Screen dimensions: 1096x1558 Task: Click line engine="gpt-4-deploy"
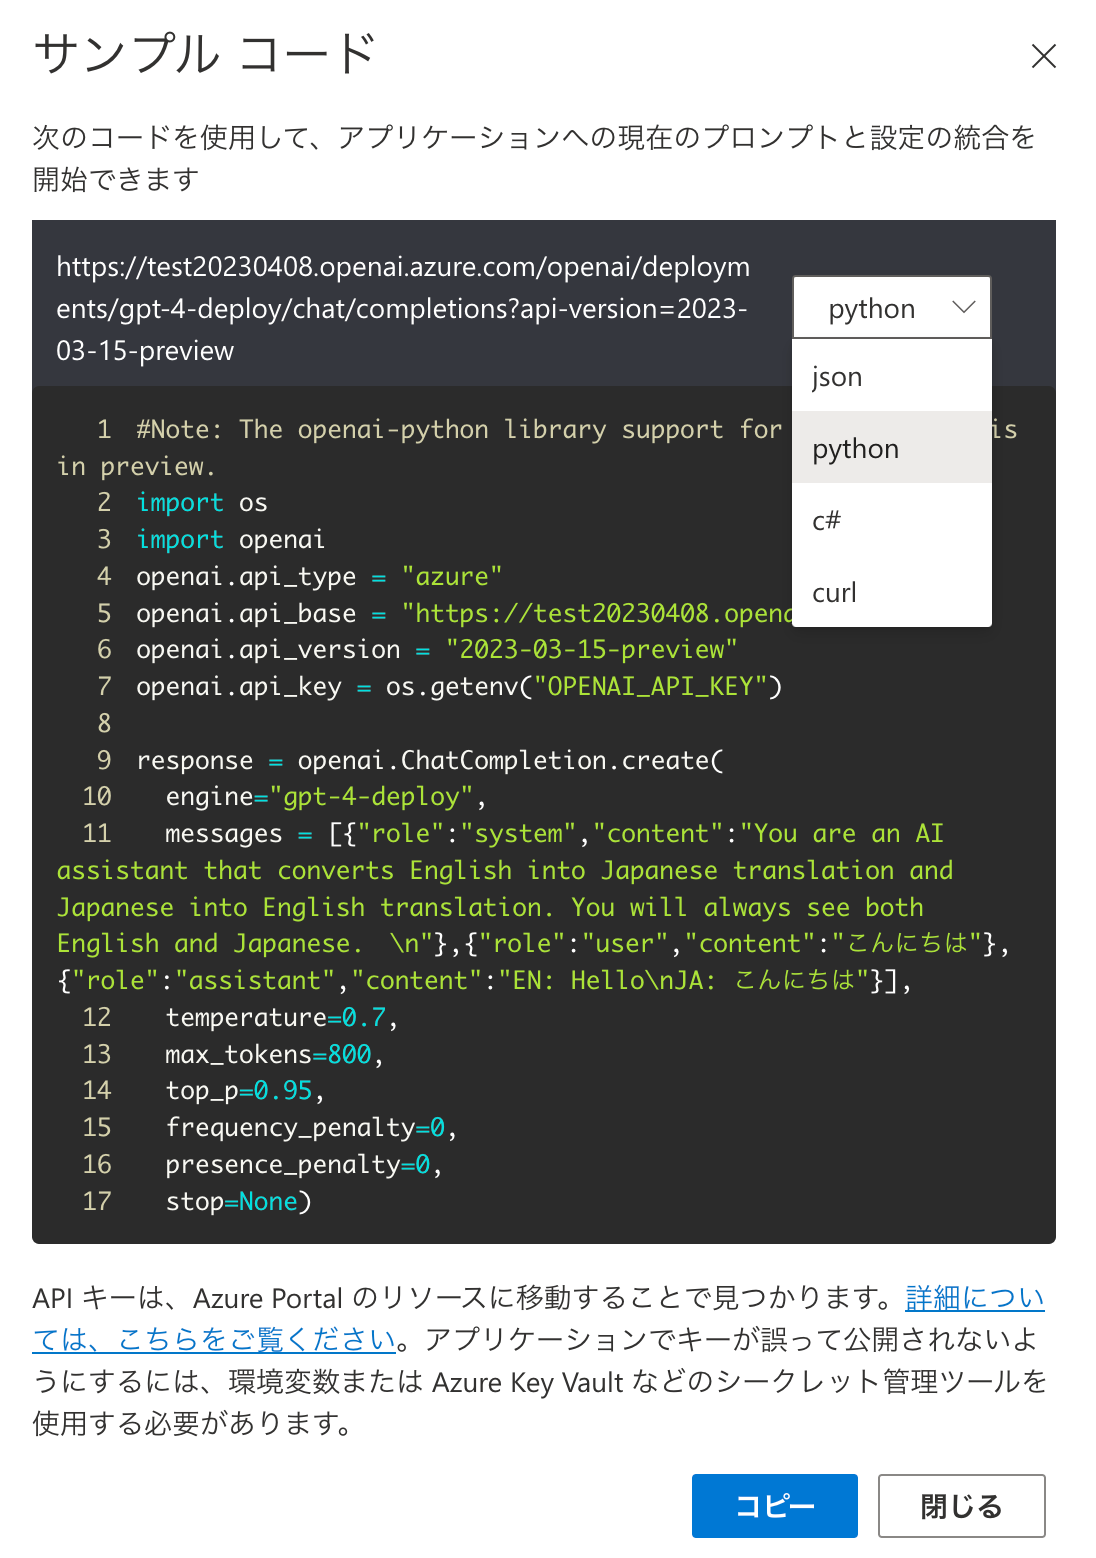pos(326,797)
